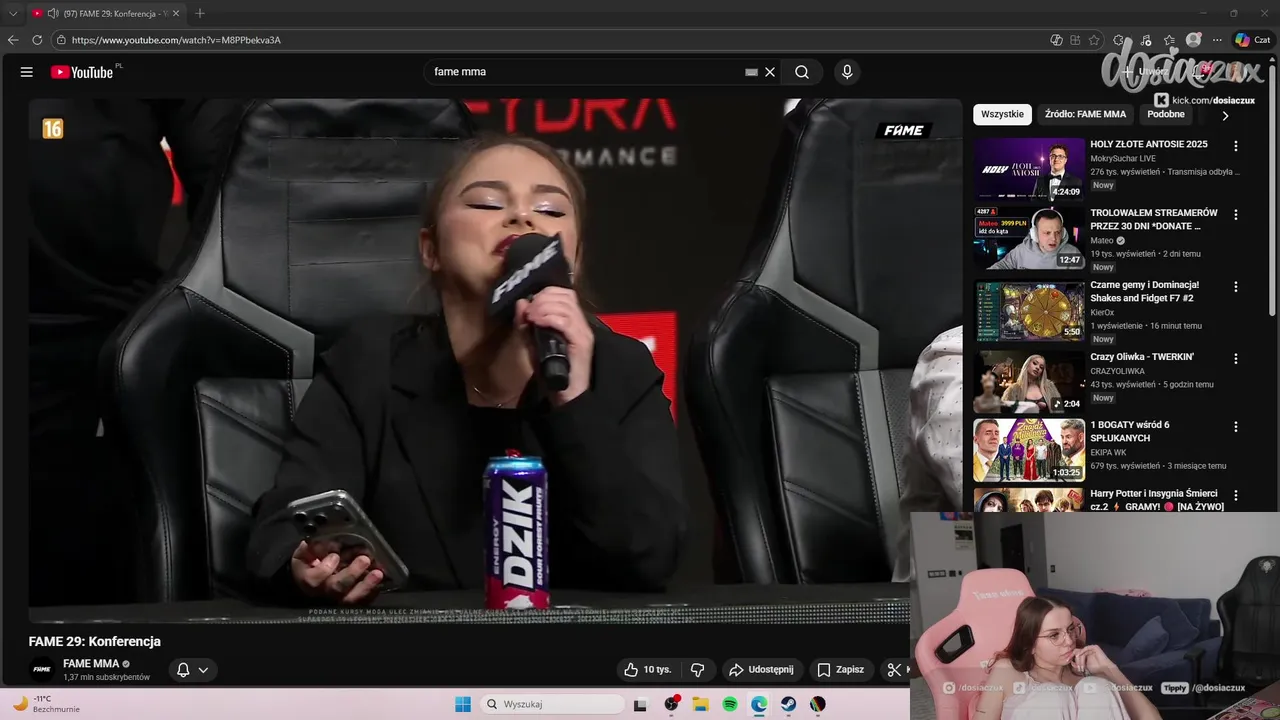Open the weather widget on taskbar
Screen dimensions: 1280x720
[x=45, y=704]
